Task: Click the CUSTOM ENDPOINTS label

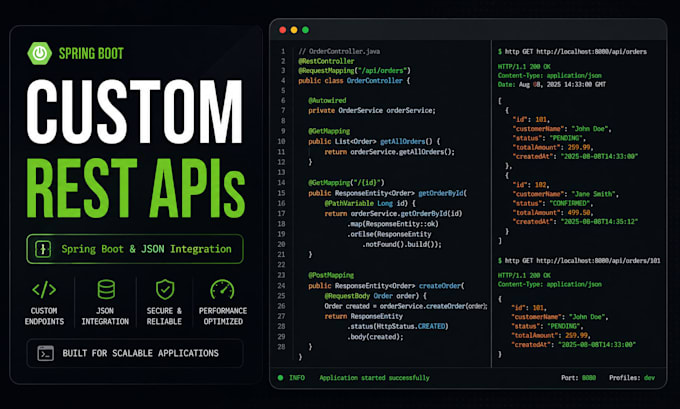Action: tap(44, 316)
